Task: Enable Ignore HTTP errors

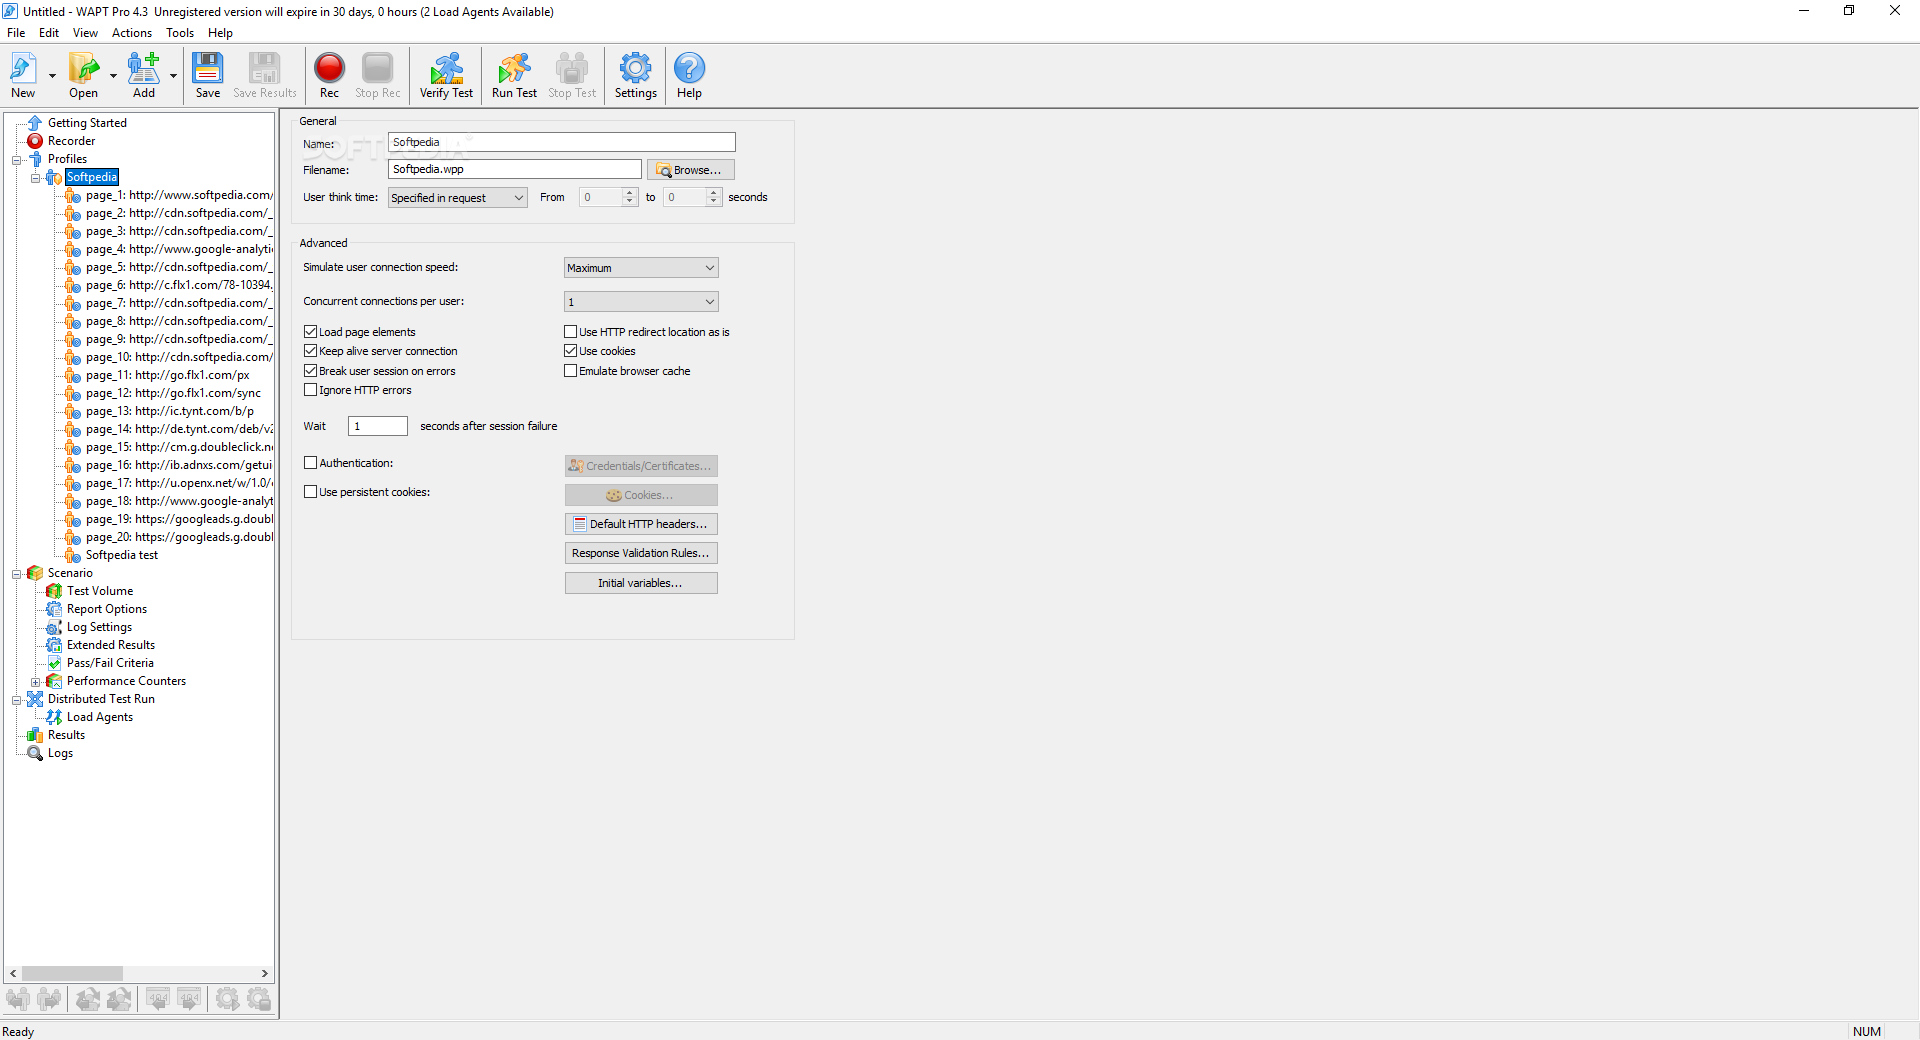Action: (310, 390)
